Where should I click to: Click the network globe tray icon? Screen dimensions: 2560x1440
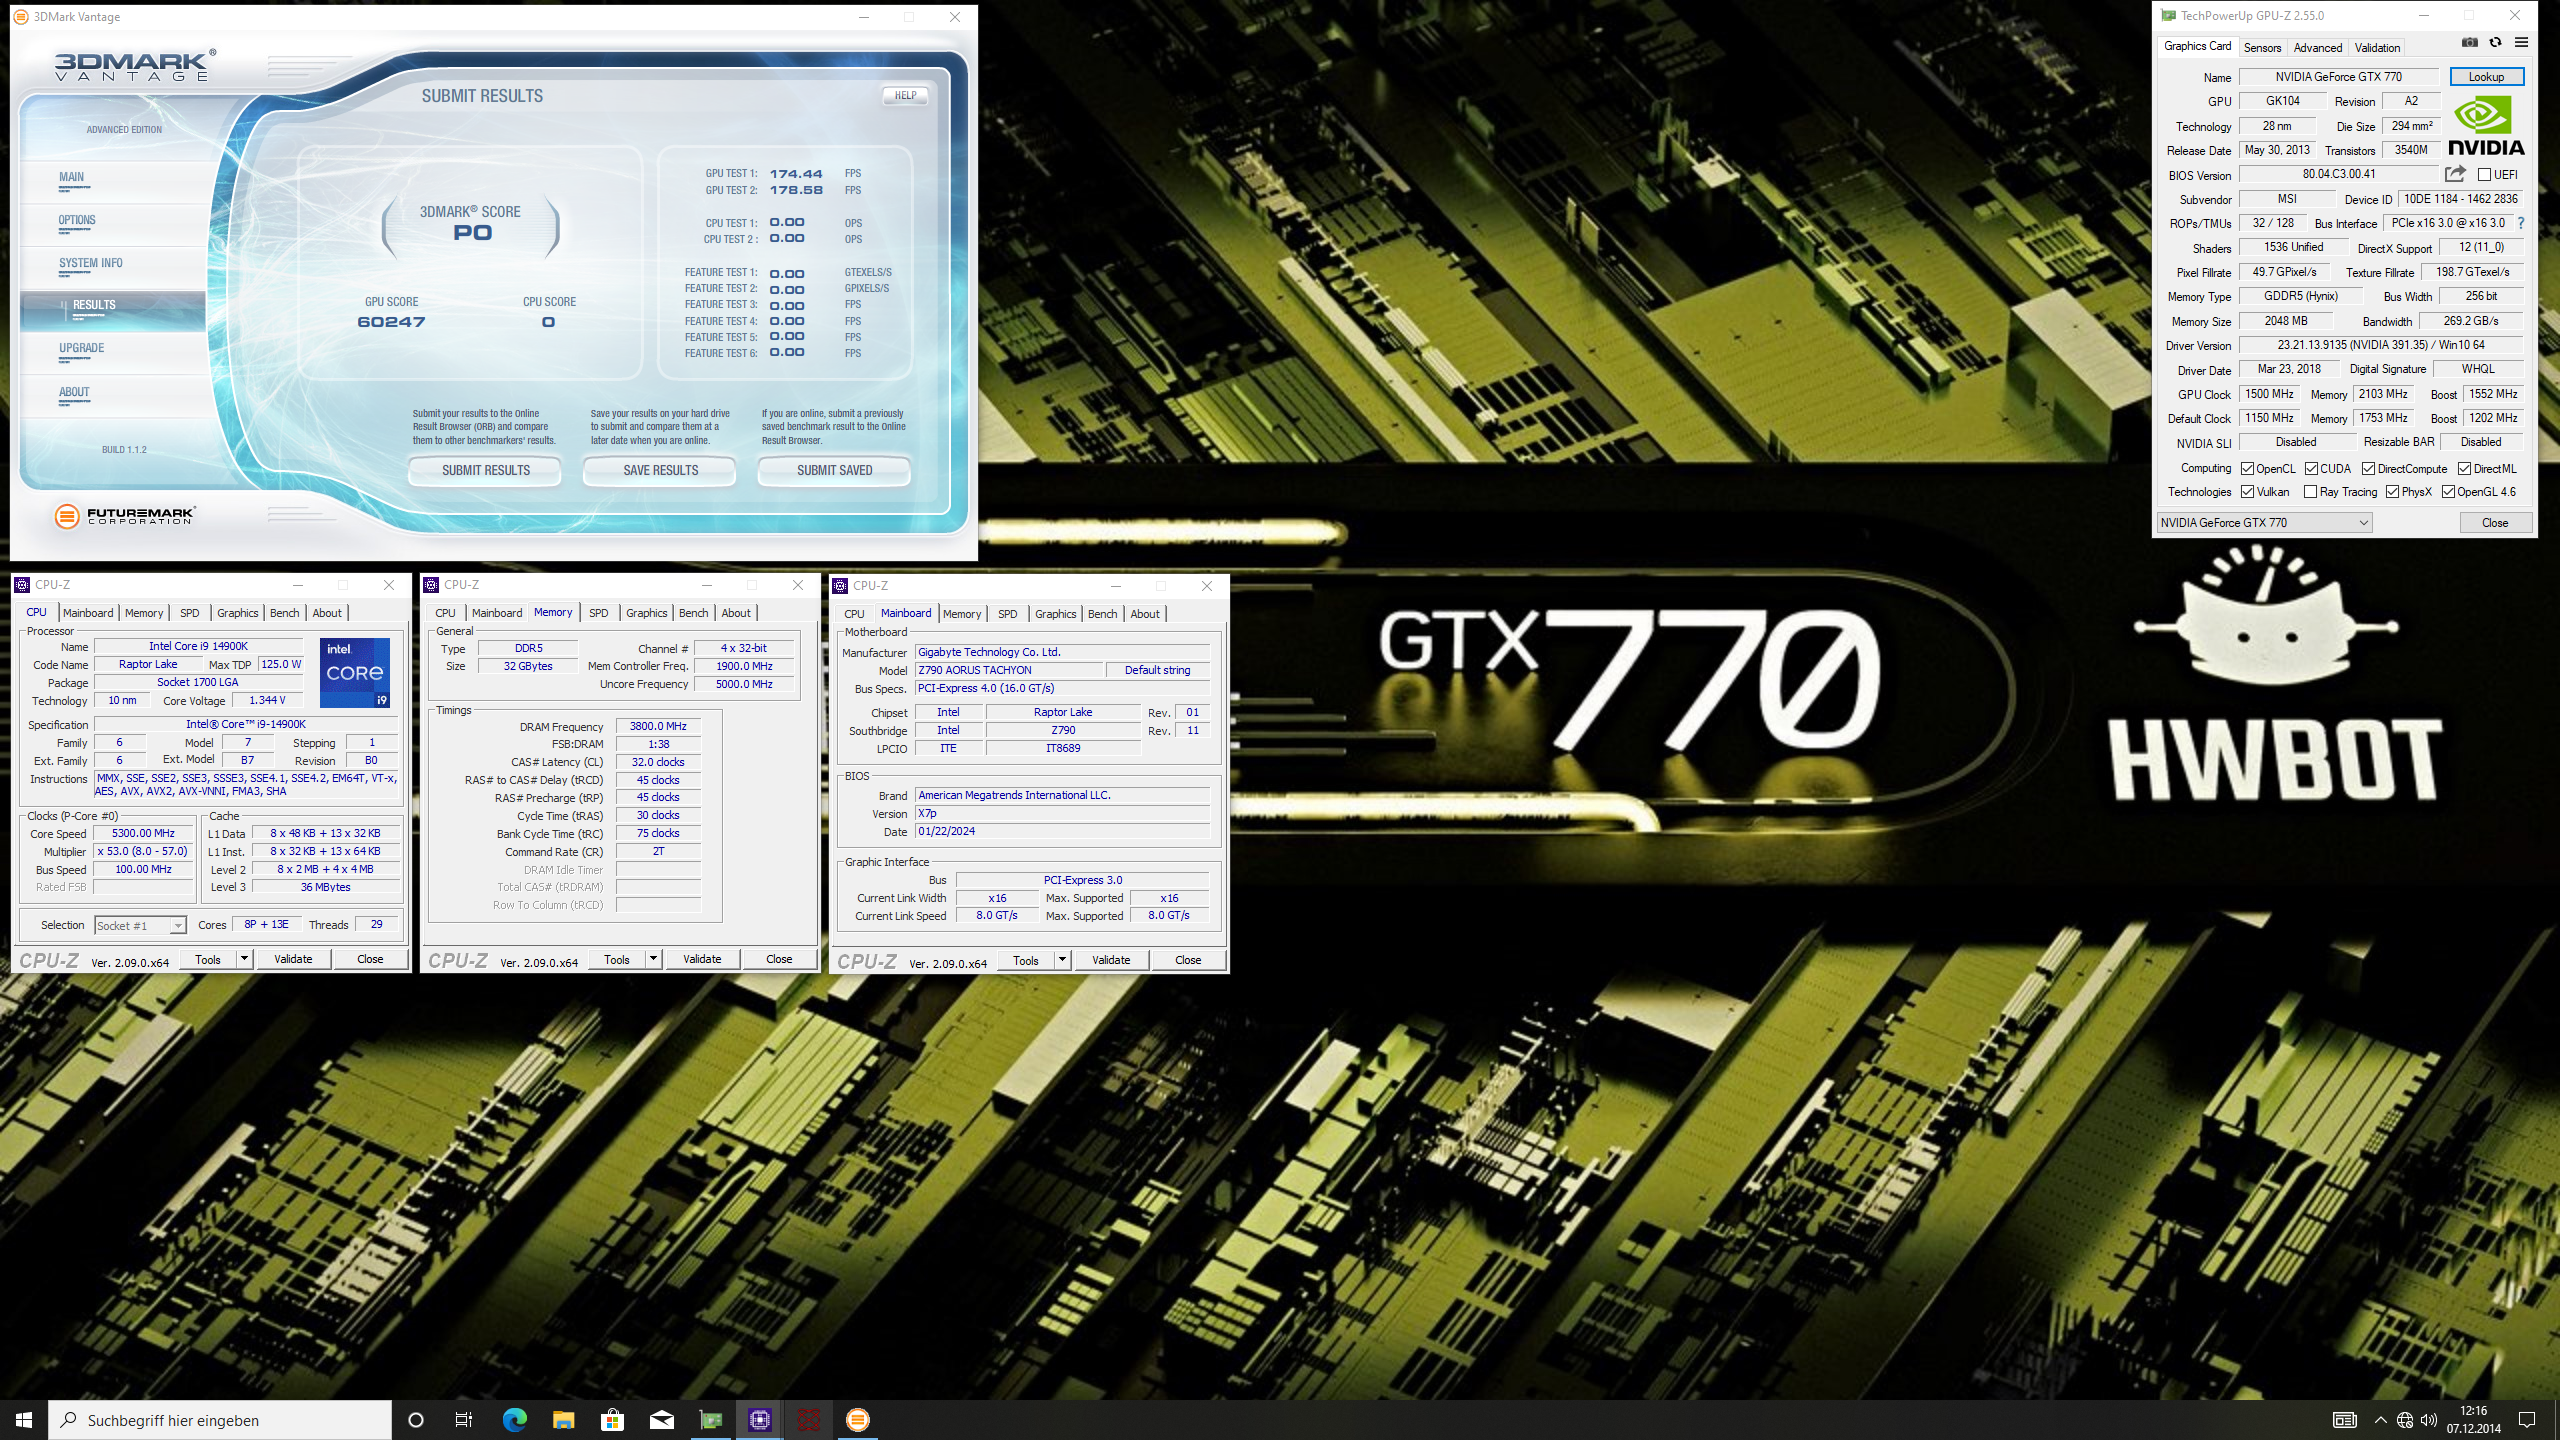(2405, 1420)
